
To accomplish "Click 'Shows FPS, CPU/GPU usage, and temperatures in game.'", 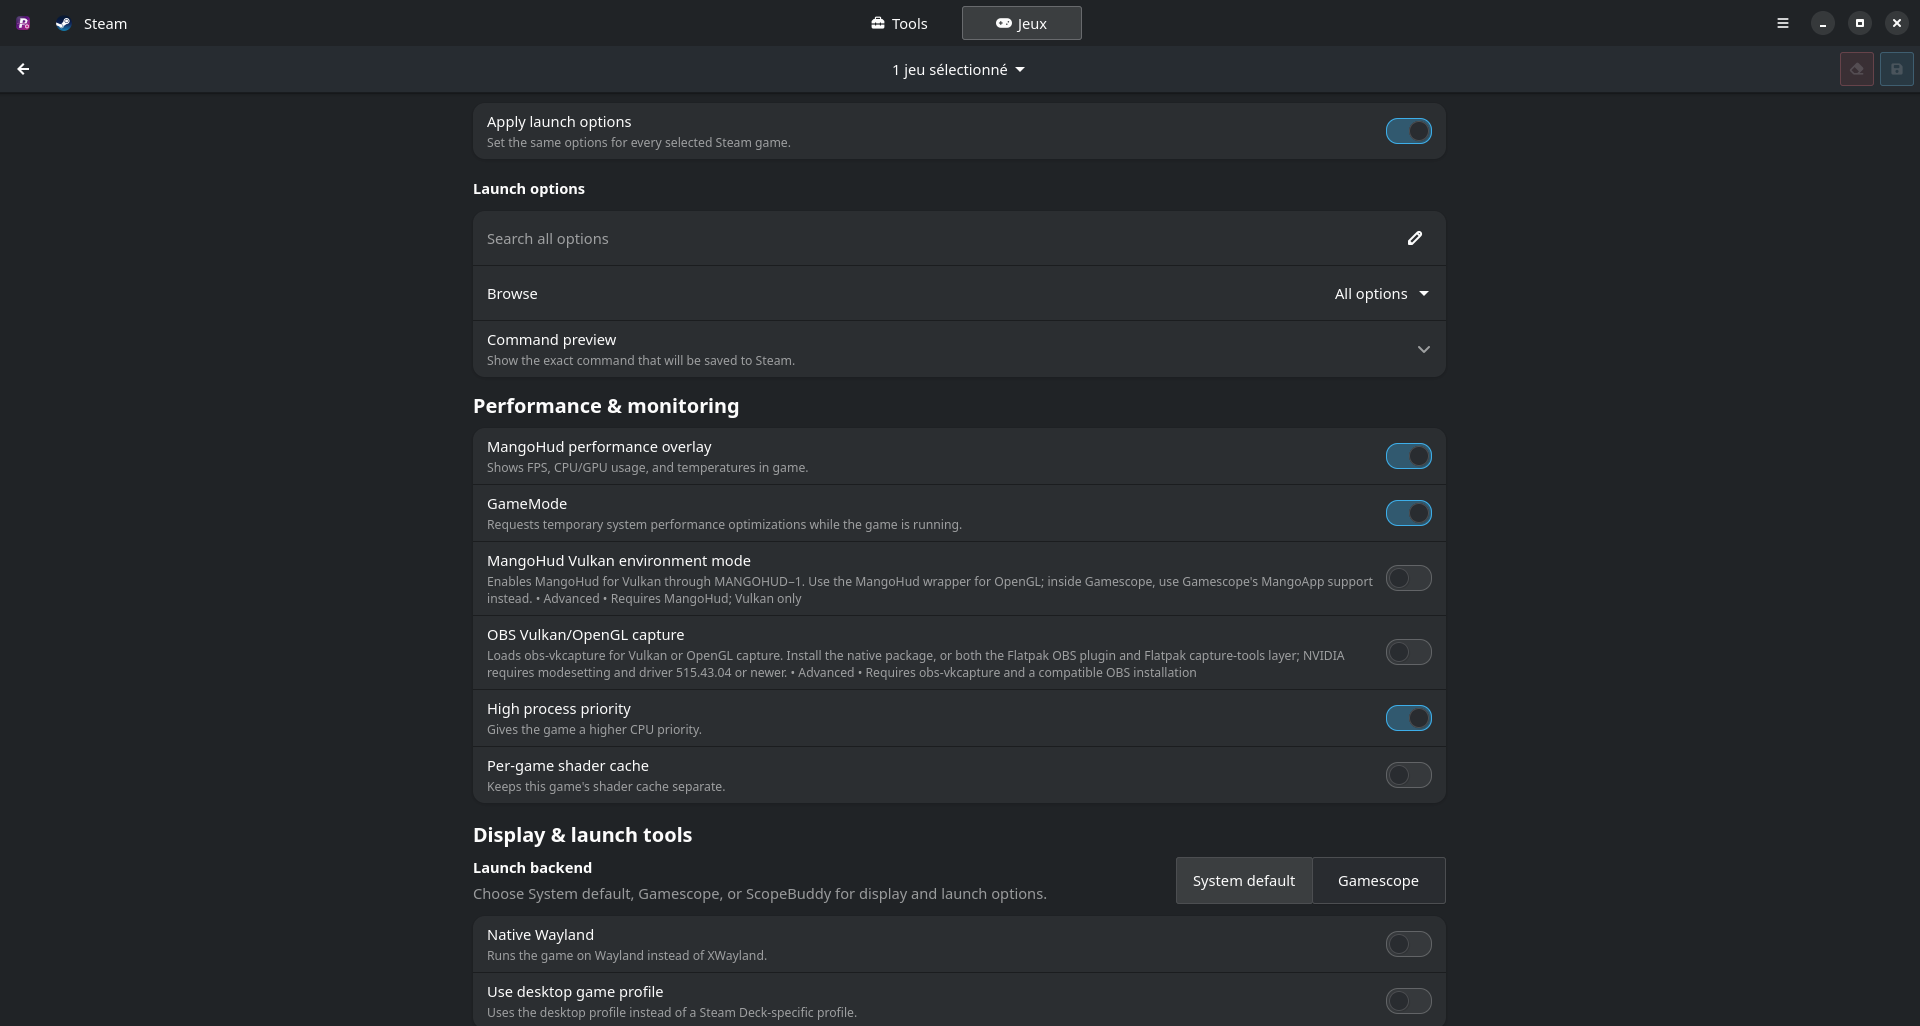I will [647, 468].
